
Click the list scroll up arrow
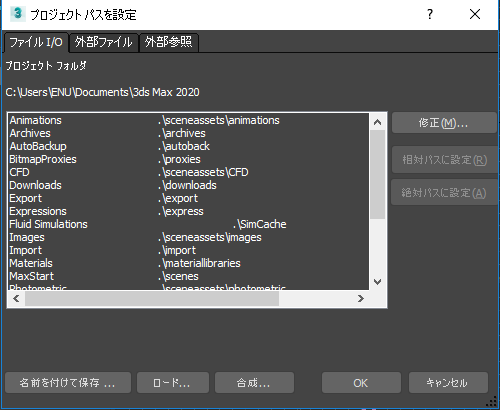pos(377,122)
